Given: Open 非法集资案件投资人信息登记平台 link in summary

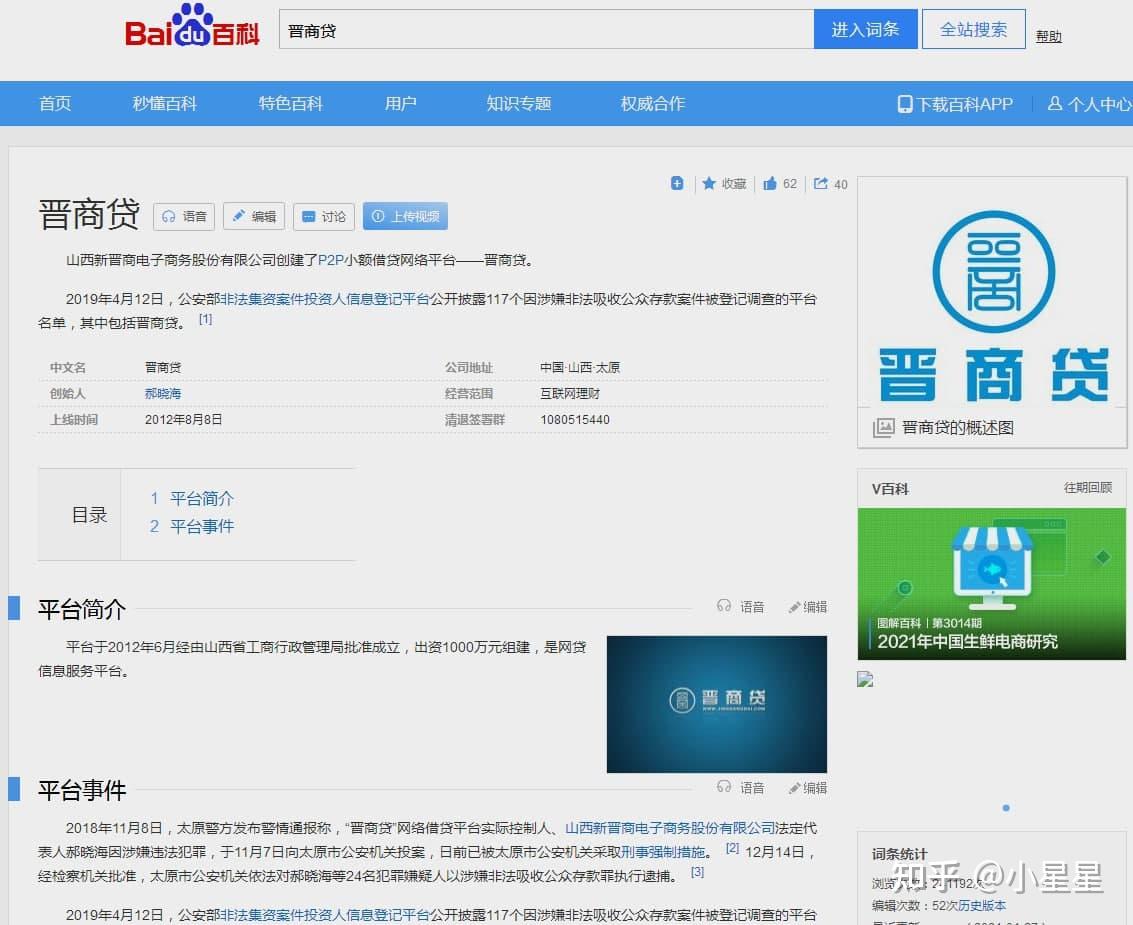Looking at the screenshot, I should (x=325, y=299).
